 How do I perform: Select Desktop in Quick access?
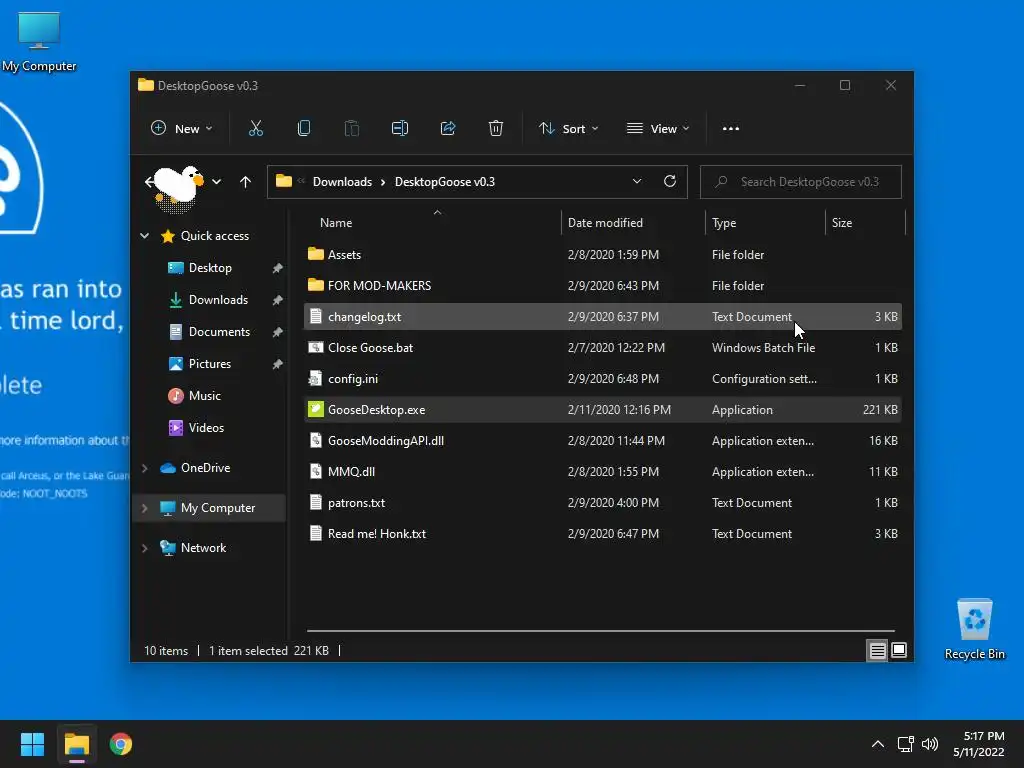pyautogui.click(x=209, y=268)
